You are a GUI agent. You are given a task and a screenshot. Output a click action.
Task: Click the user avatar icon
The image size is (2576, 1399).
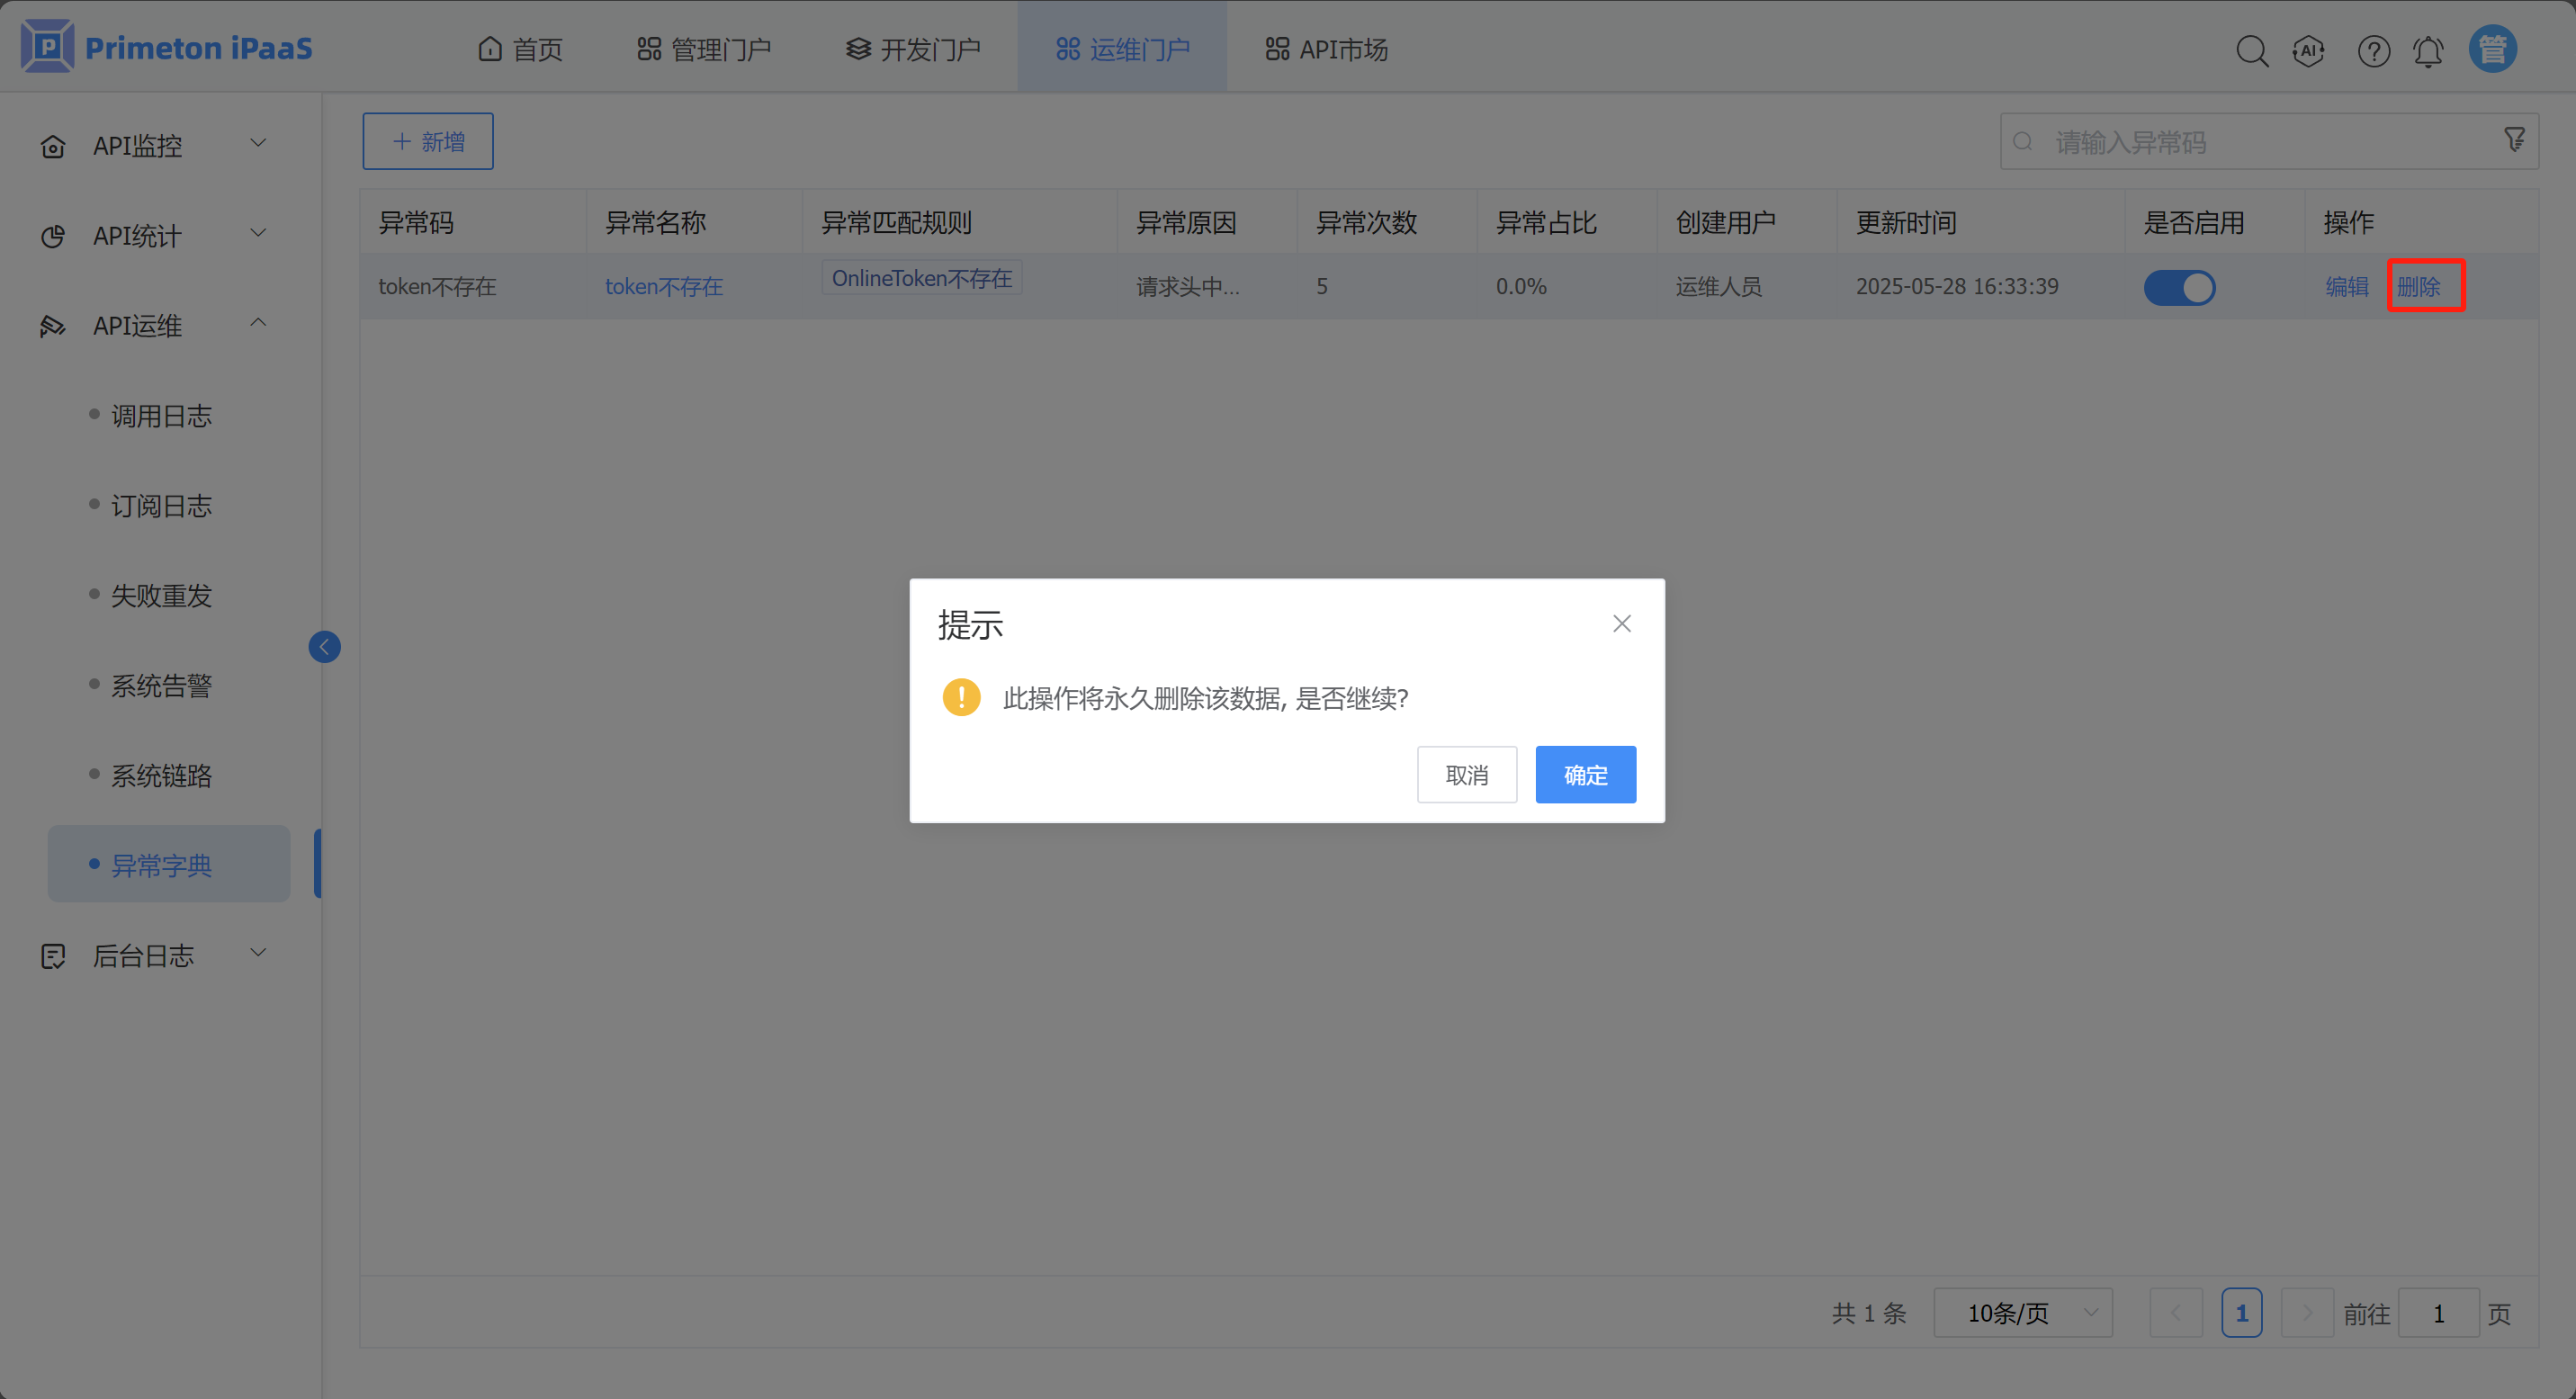(2492, 49)
